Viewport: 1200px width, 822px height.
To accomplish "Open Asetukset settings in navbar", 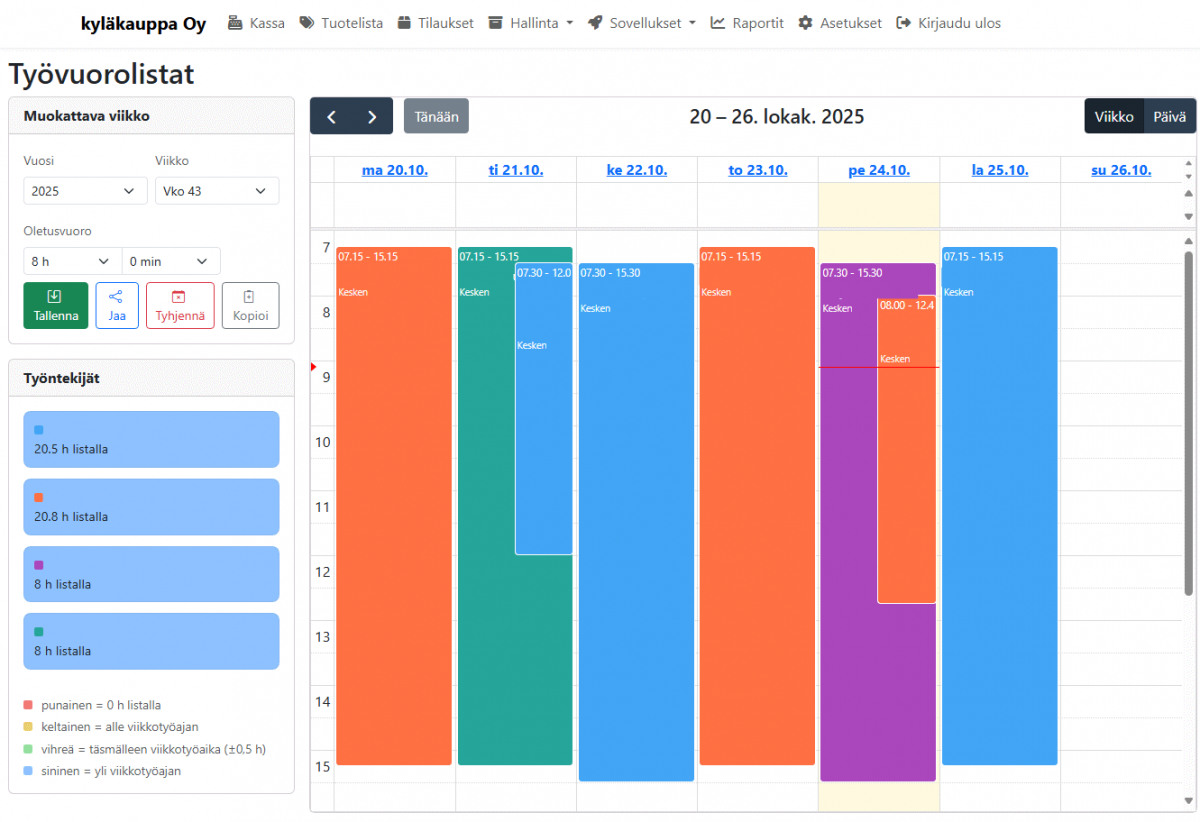I will click(x=840, y=23).
